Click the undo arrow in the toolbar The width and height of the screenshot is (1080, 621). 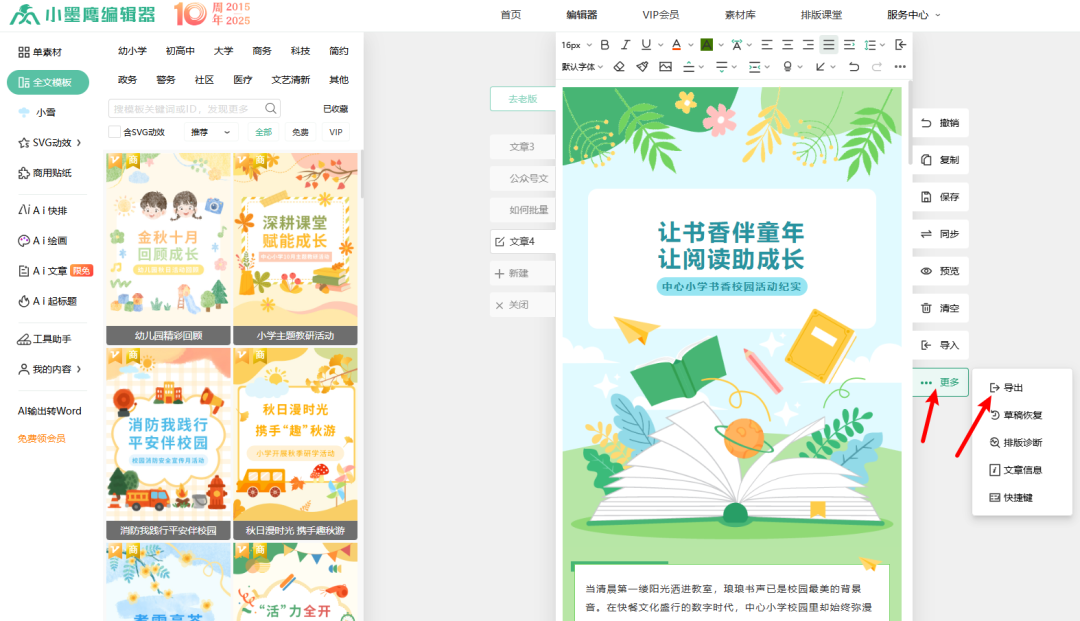853,67
